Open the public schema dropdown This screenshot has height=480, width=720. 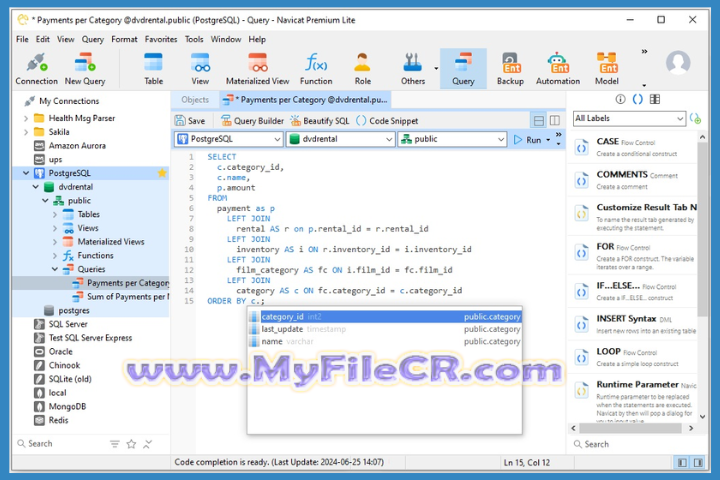(452, 139)
